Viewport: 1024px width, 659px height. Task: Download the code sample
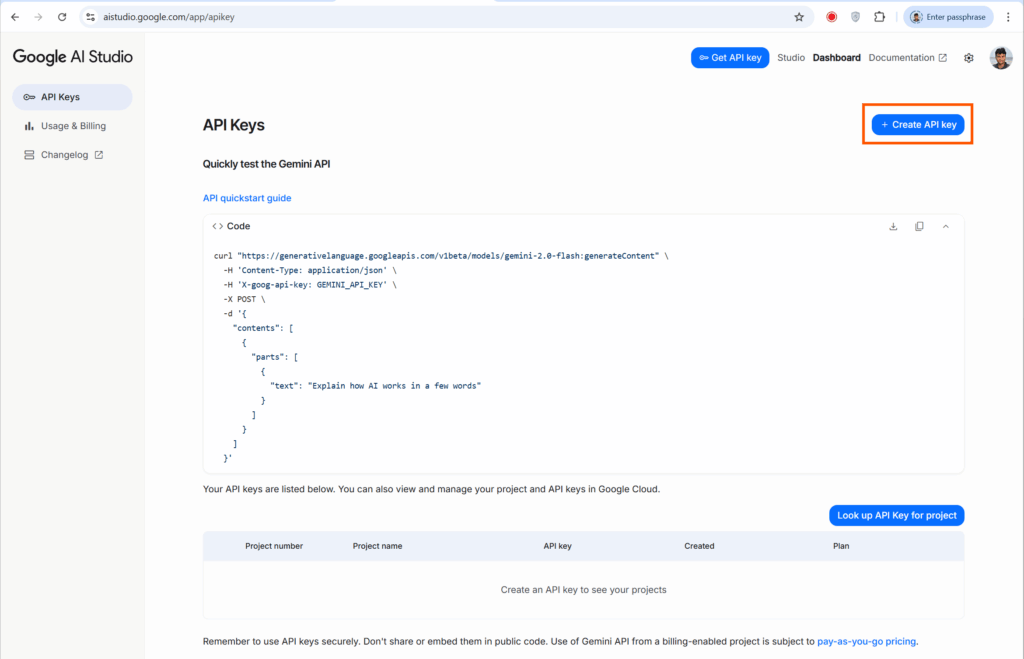click(x=893, y=227)
